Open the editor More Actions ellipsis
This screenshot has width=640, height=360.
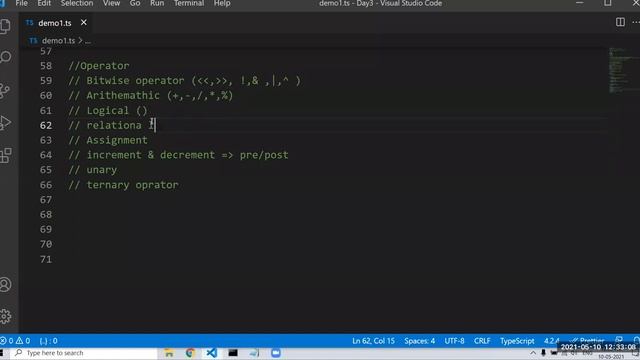636,22
